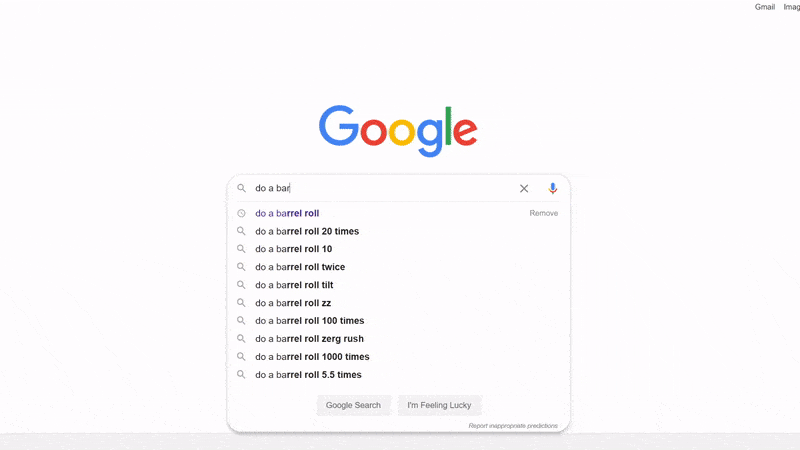
Task: Pick suggestion "do a barrel roll zz"
Action: click(293, 303)
